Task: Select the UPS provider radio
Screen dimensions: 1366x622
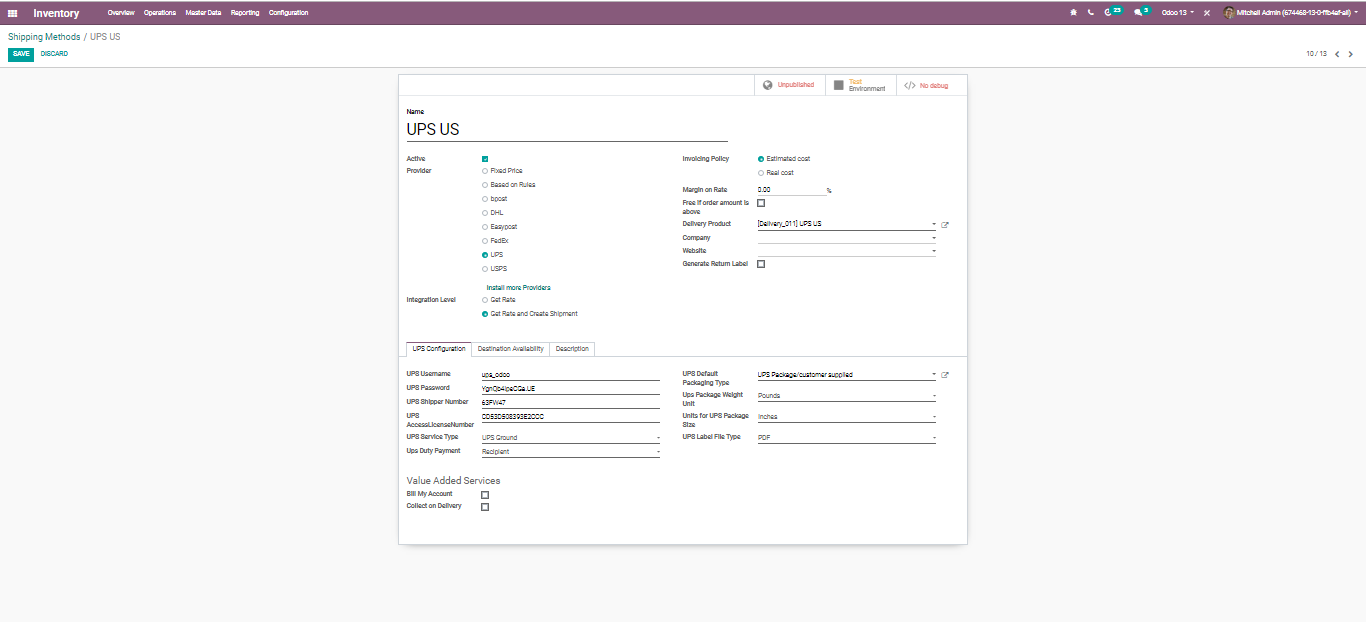Action: pos(485,255)
